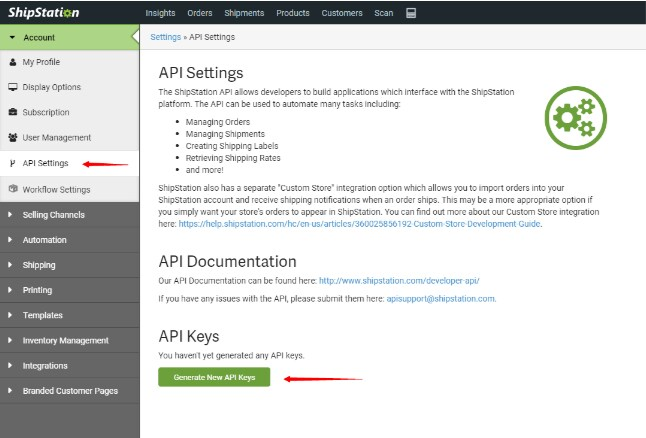Select My Profile in sidebar
Image resolution: width=646 pixels, height=438 pixels.
pos(70,62)
